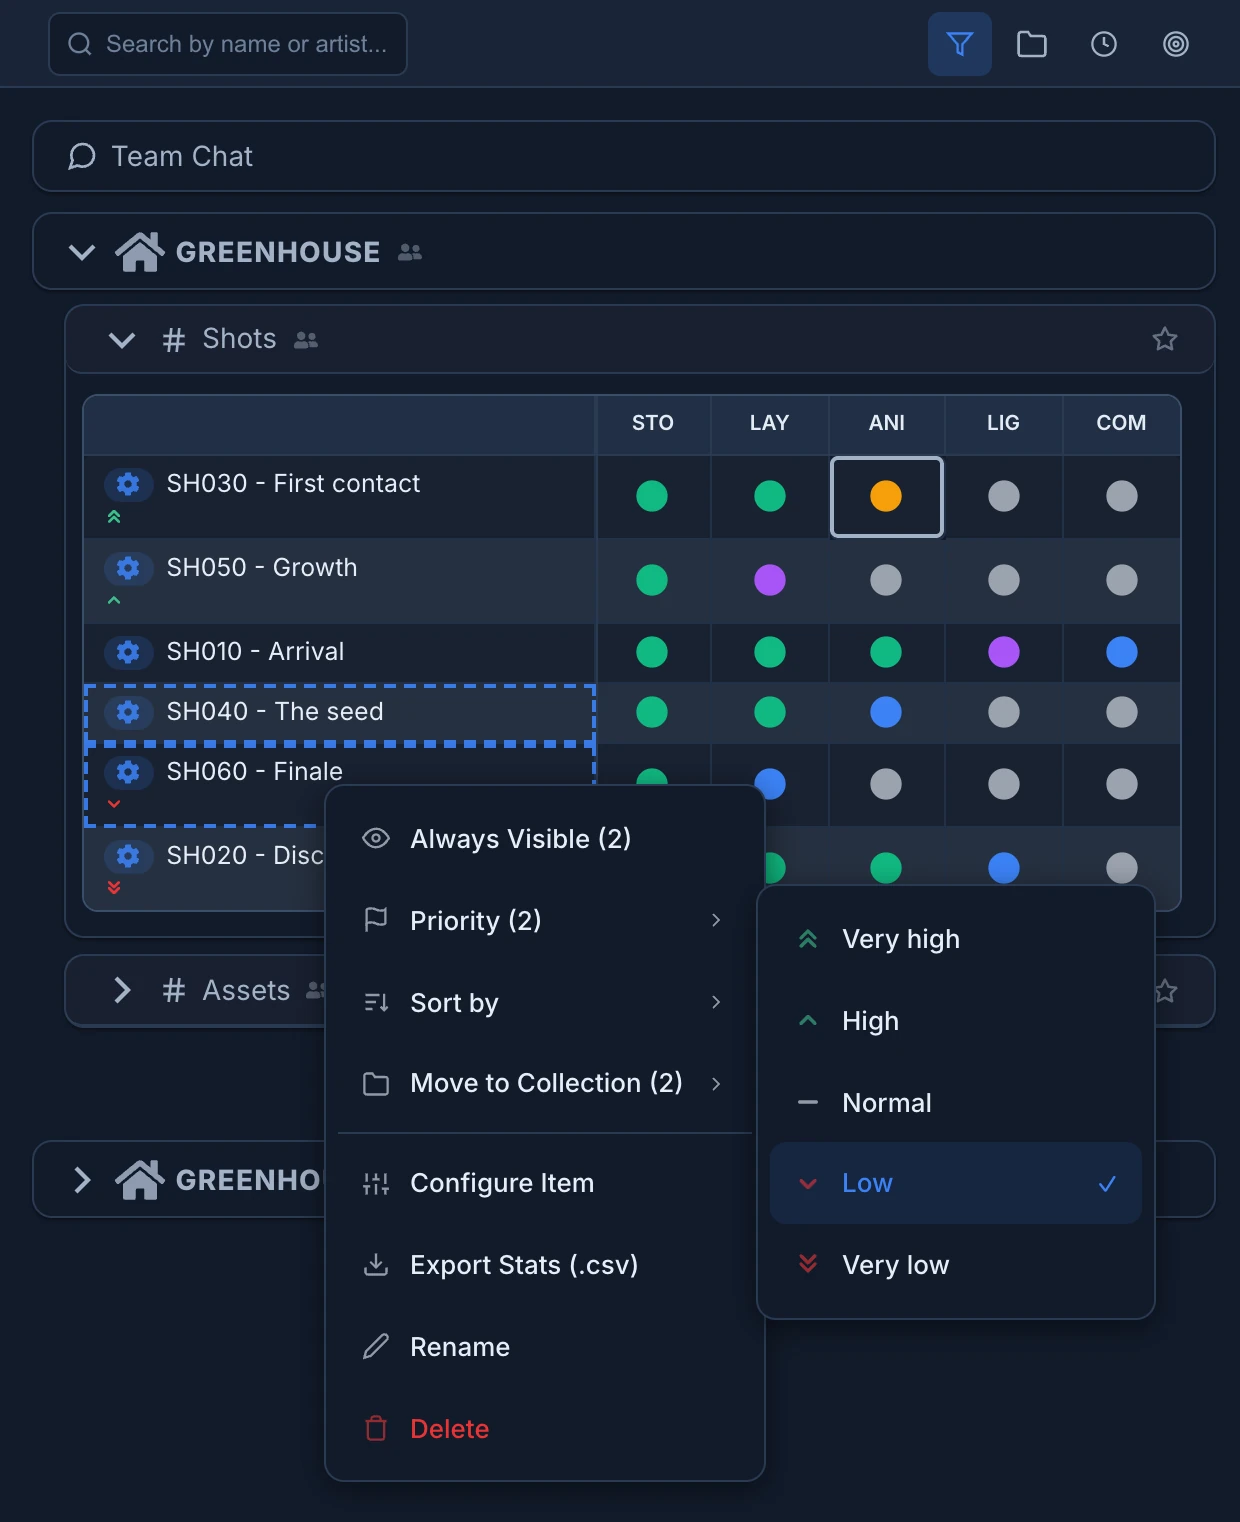Toggle Always Visible (2) eye option

tap(545, 838)
